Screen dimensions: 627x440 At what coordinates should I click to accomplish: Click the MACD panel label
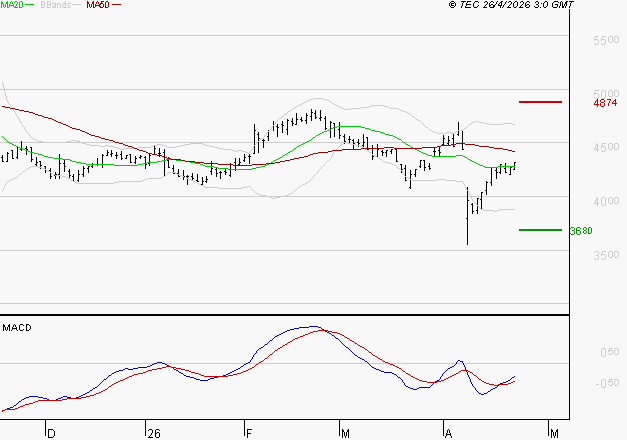point(17,328)
